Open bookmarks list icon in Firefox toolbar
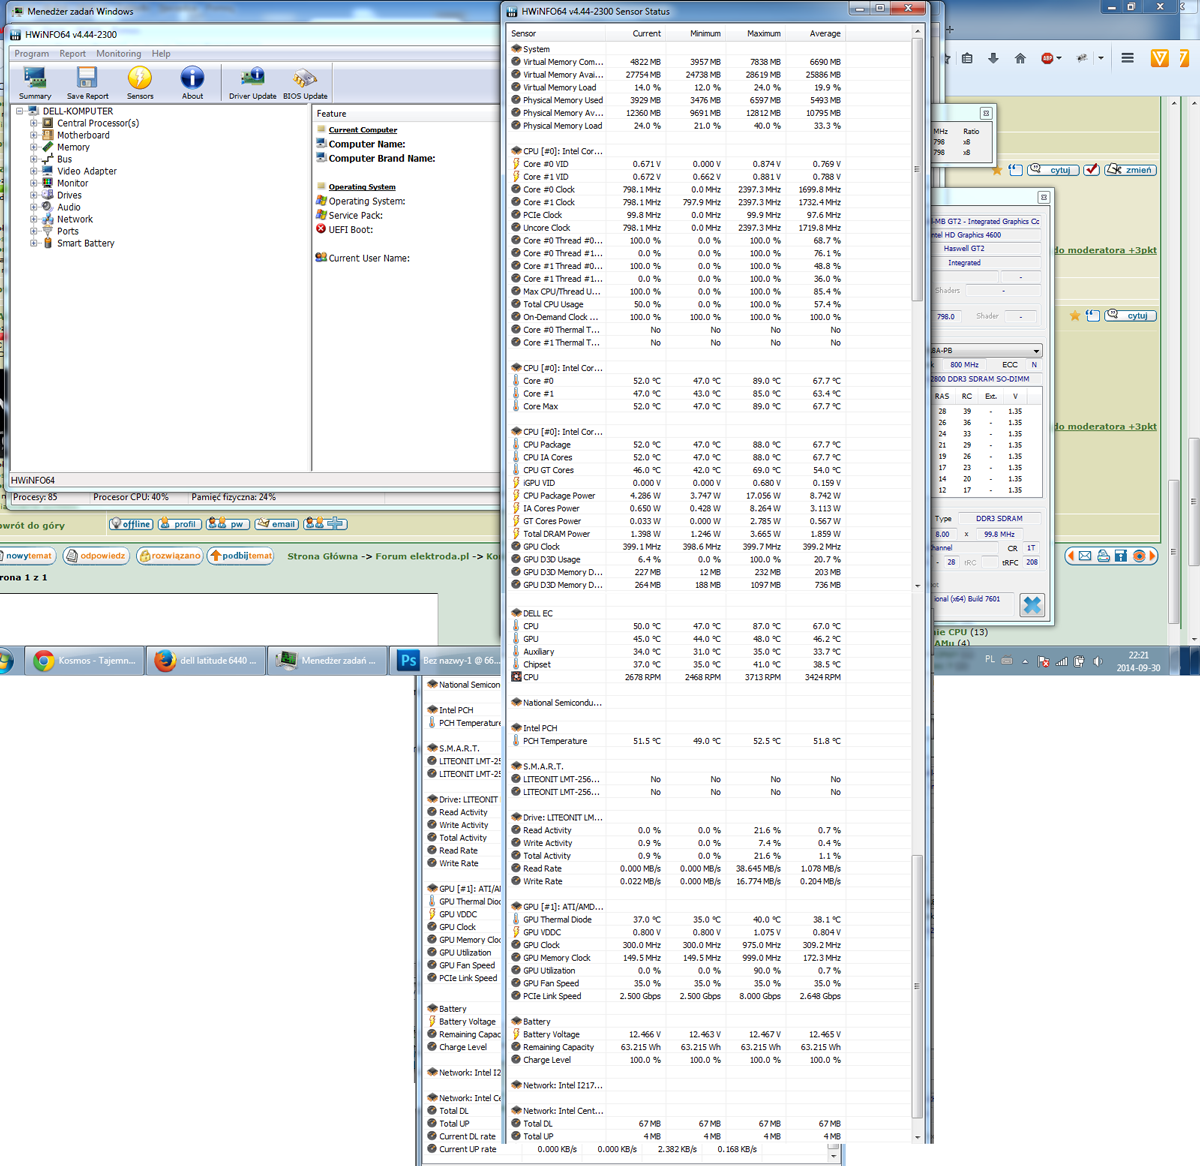The image size is (1200, 1166). 967,59
